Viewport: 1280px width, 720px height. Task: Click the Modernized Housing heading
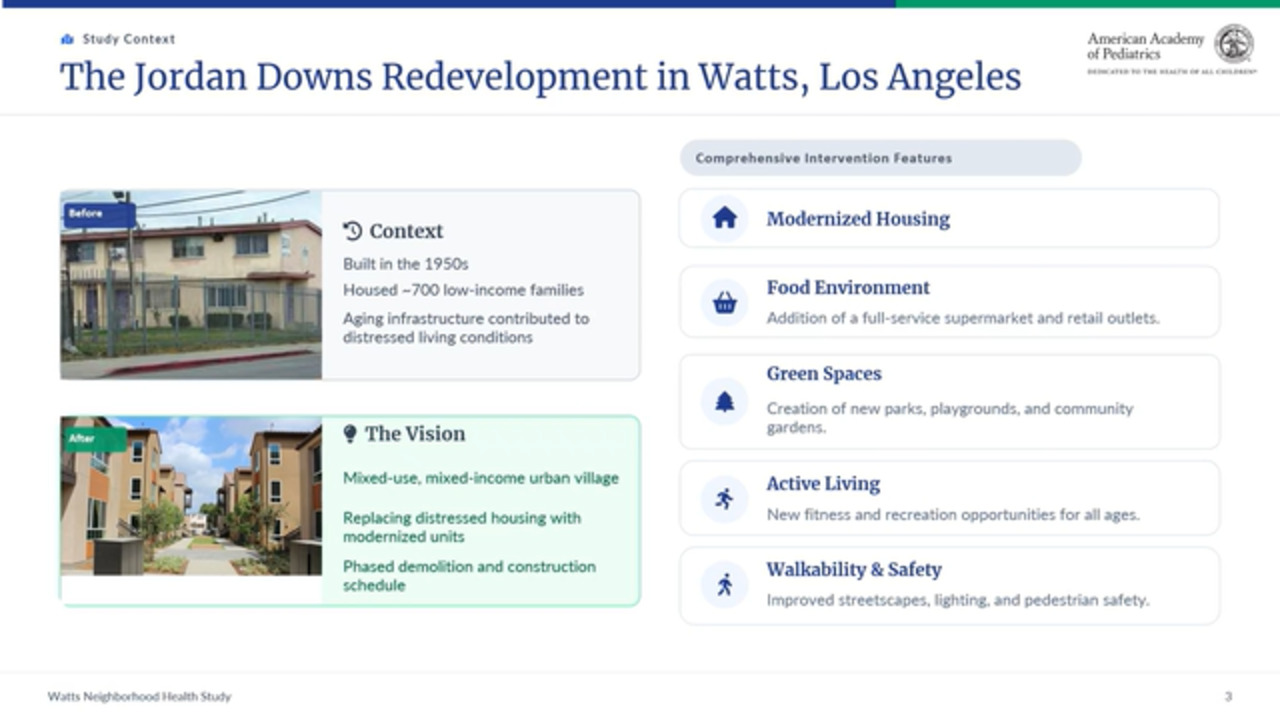[858, 219]
